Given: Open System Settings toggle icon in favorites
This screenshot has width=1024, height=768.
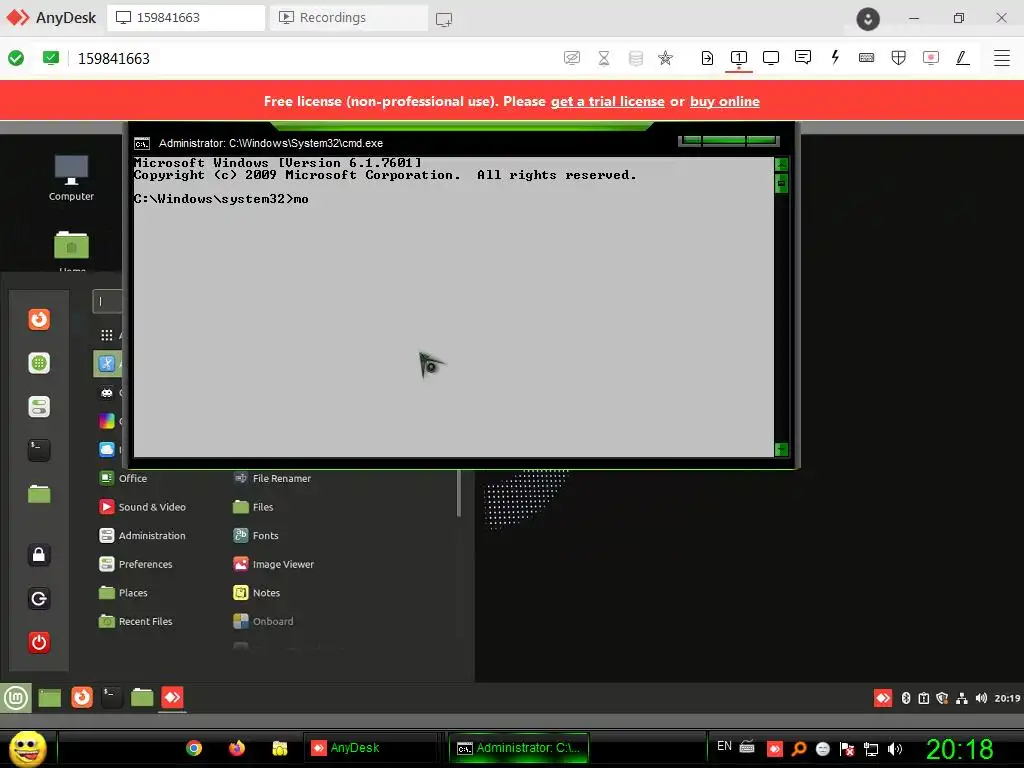Looking at the screenshot, I should tap(39, 407).
